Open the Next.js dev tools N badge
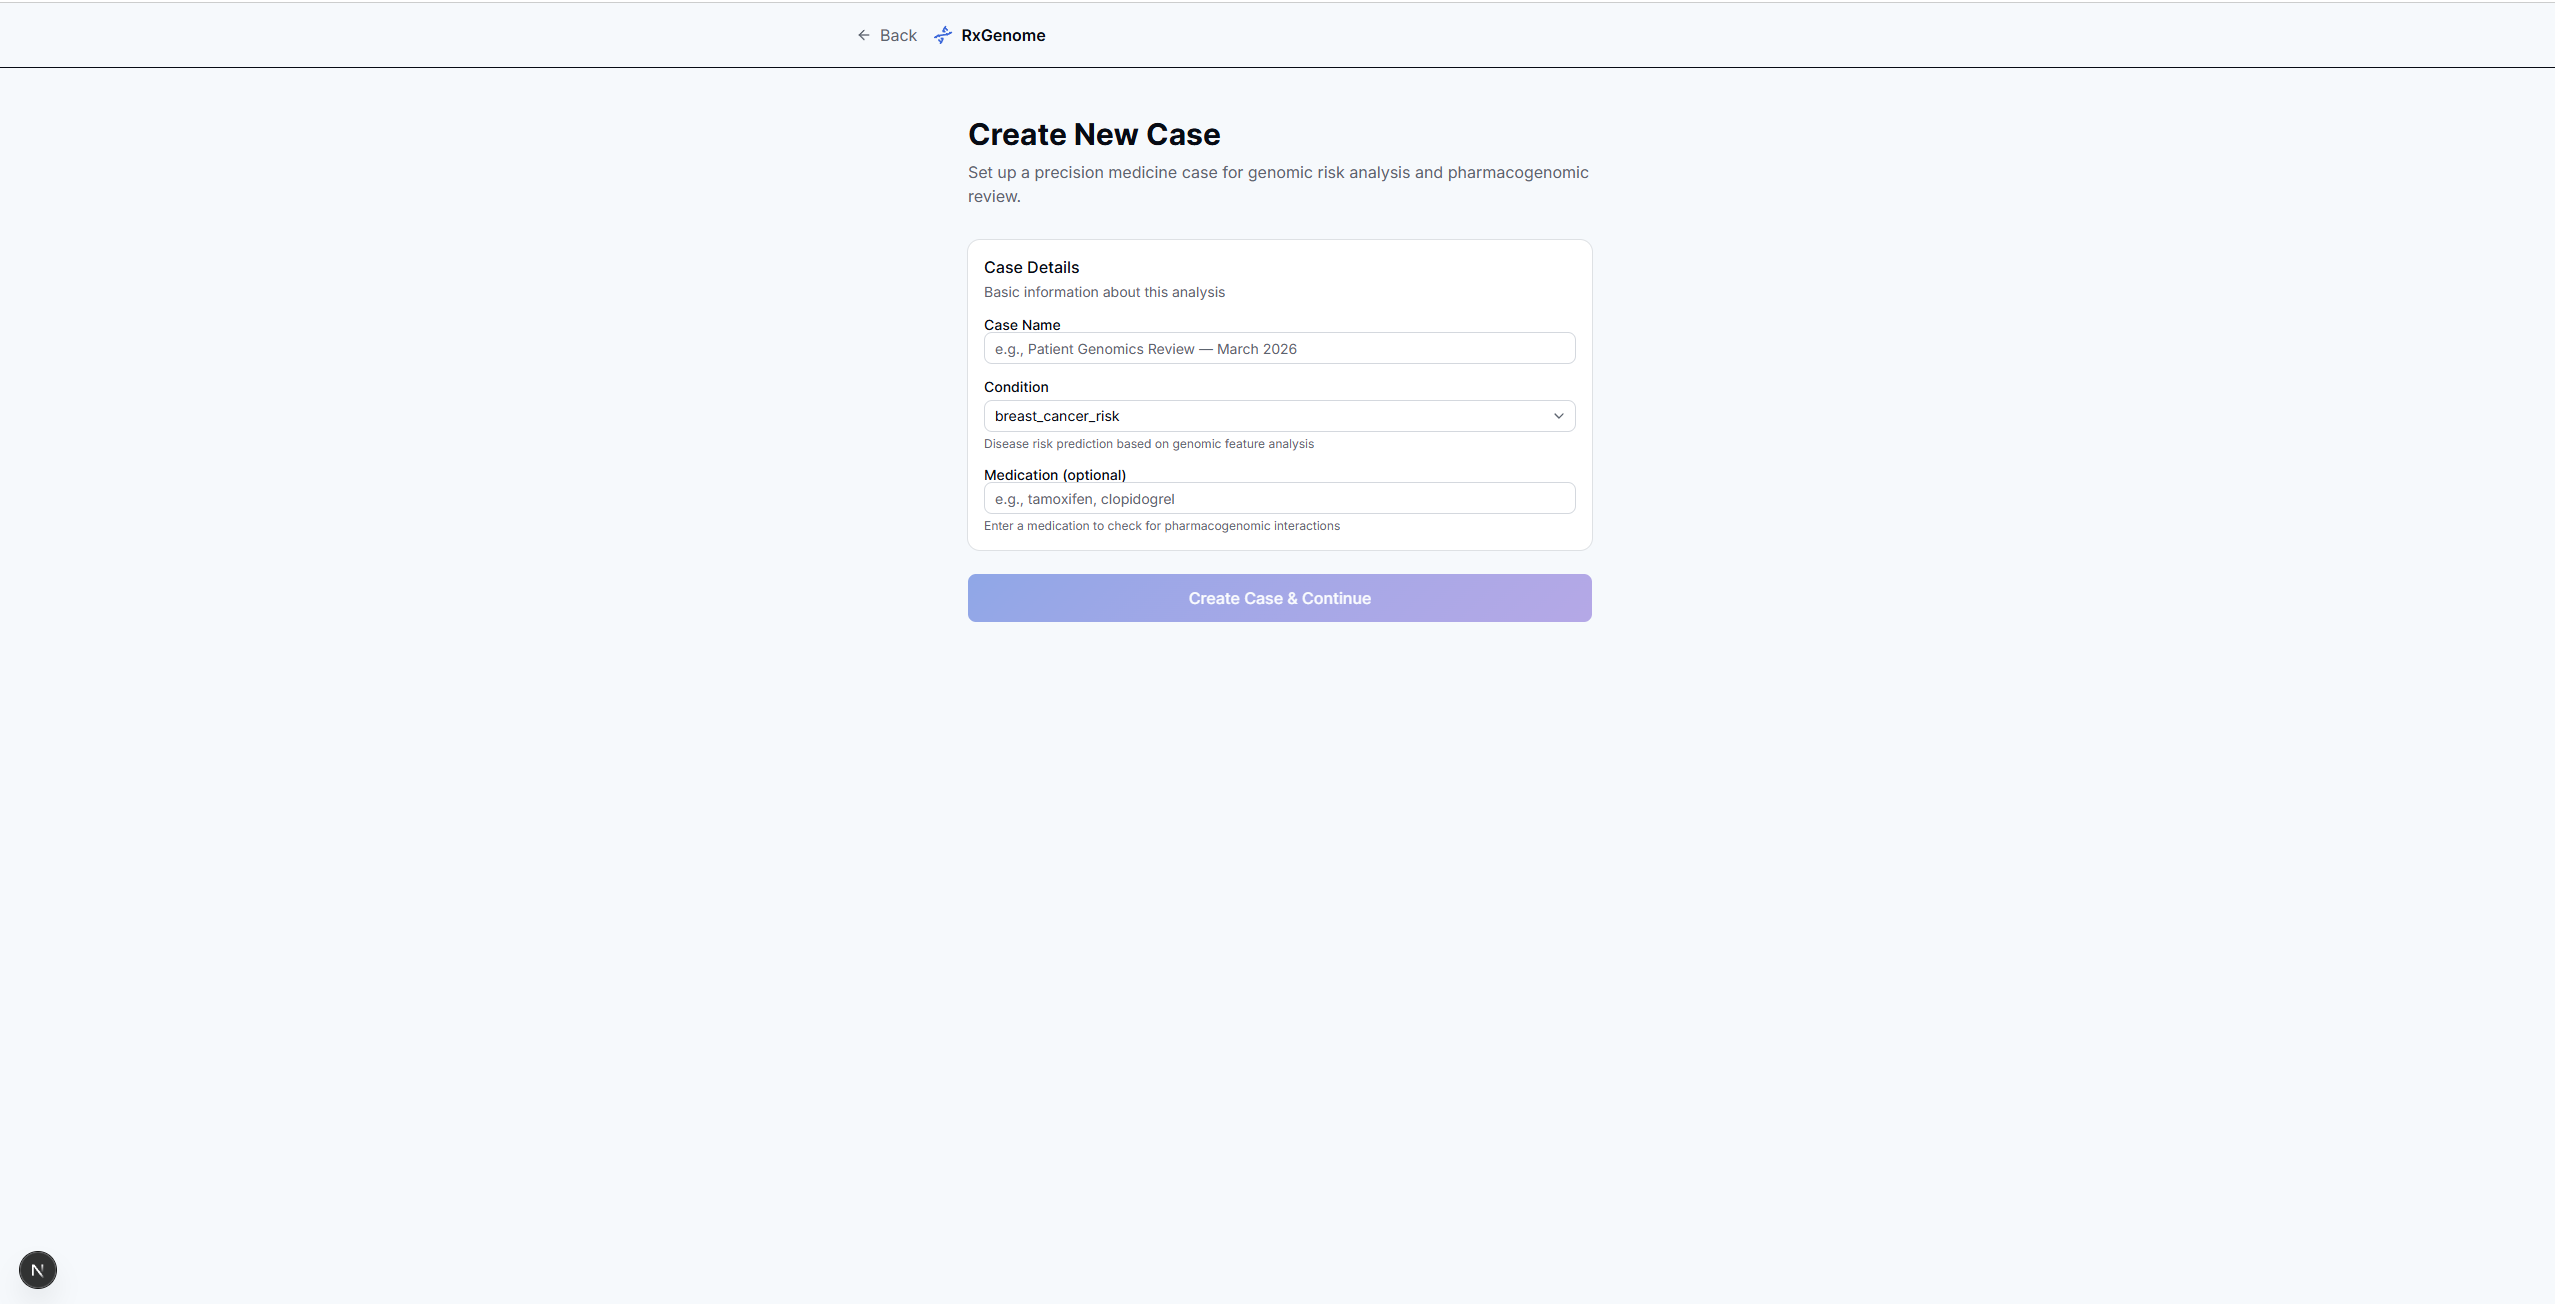This screenshot has width=2555, height=1304. 38,1270
